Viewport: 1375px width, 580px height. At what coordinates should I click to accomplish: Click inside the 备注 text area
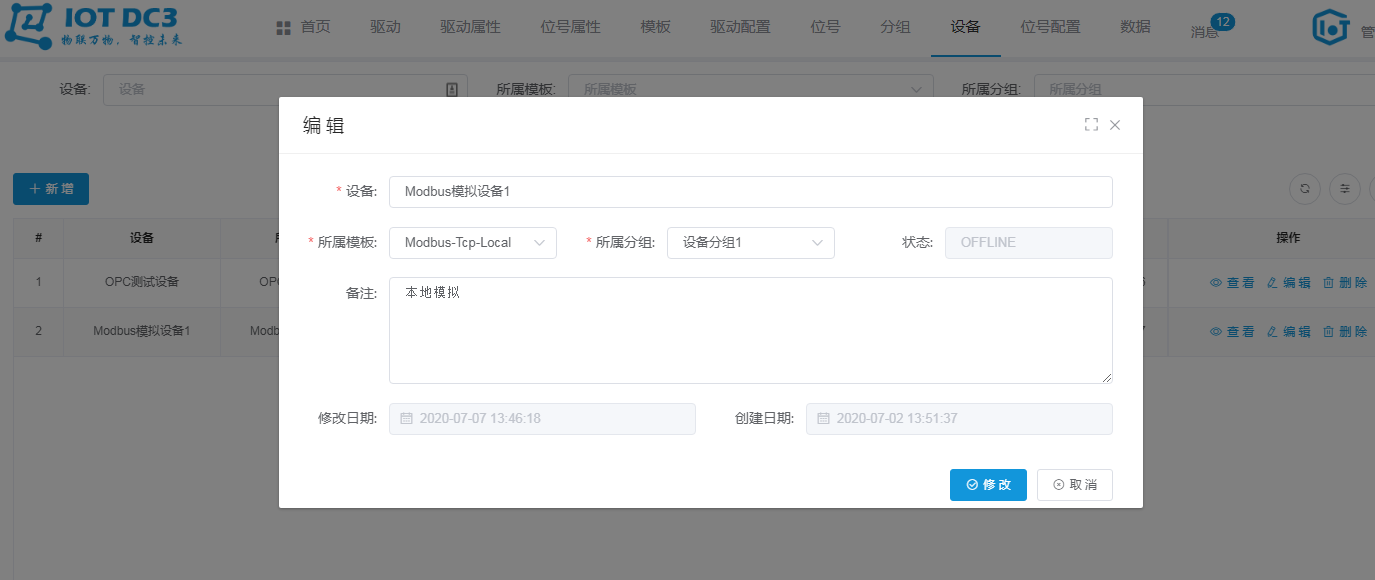coord(750,330)
